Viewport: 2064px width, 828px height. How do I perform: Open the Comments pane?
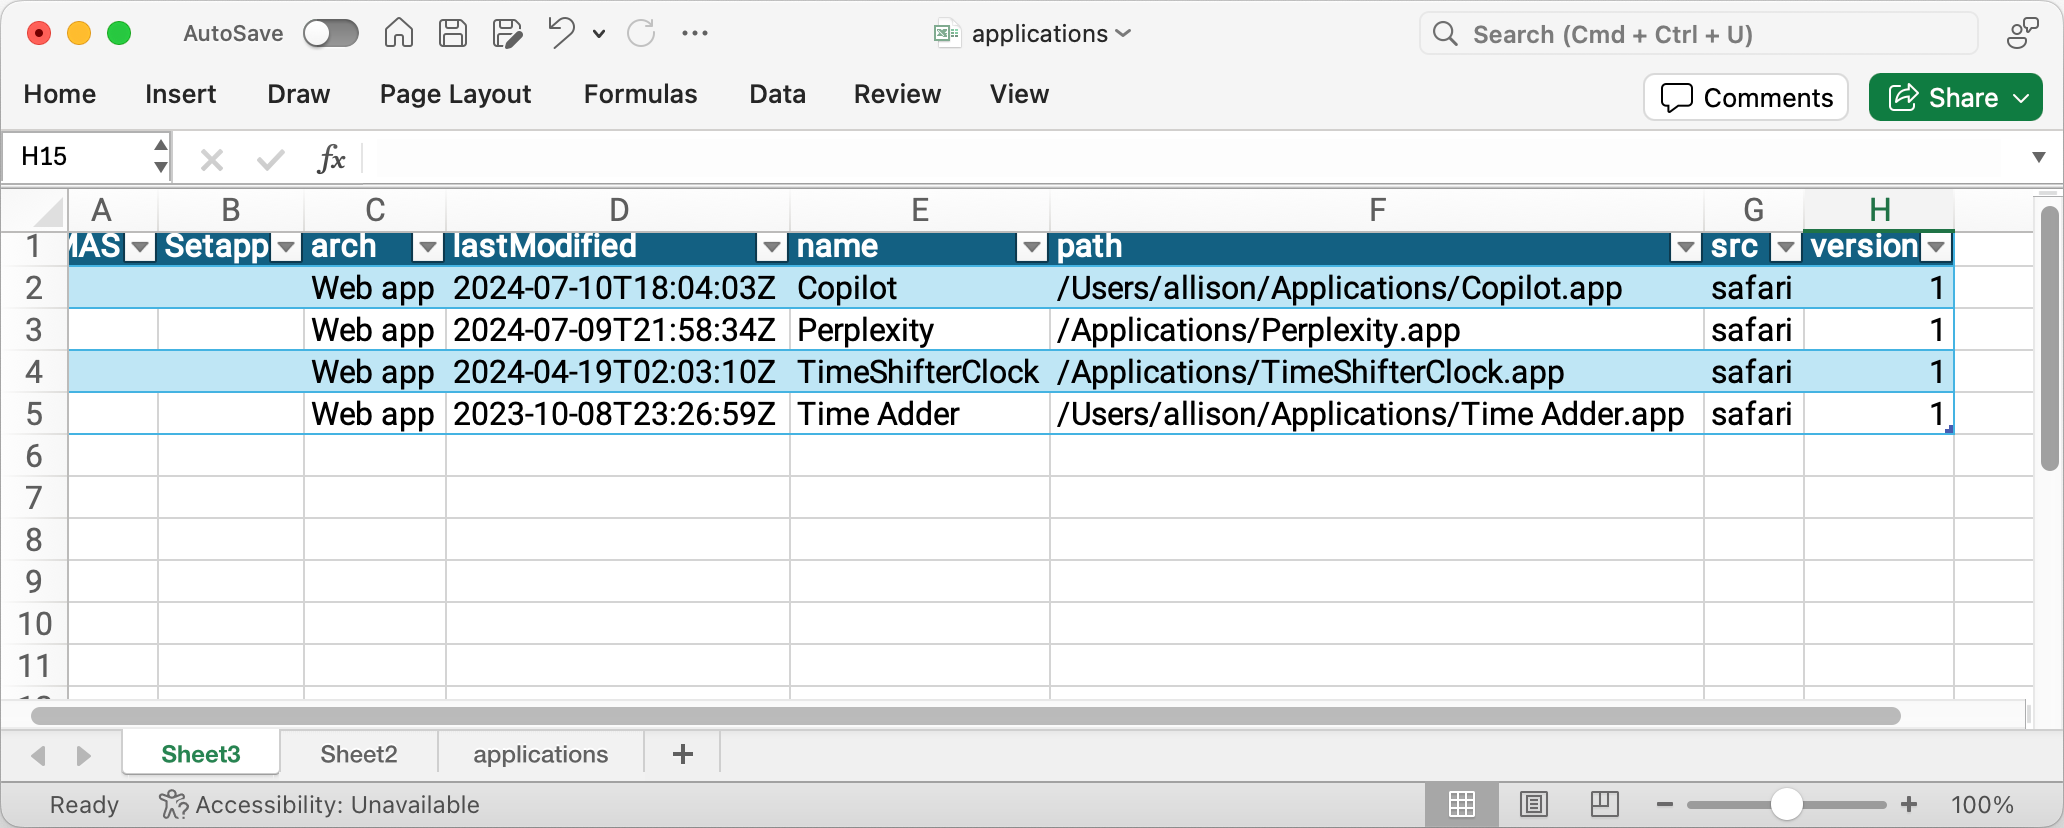[1746, 98]
